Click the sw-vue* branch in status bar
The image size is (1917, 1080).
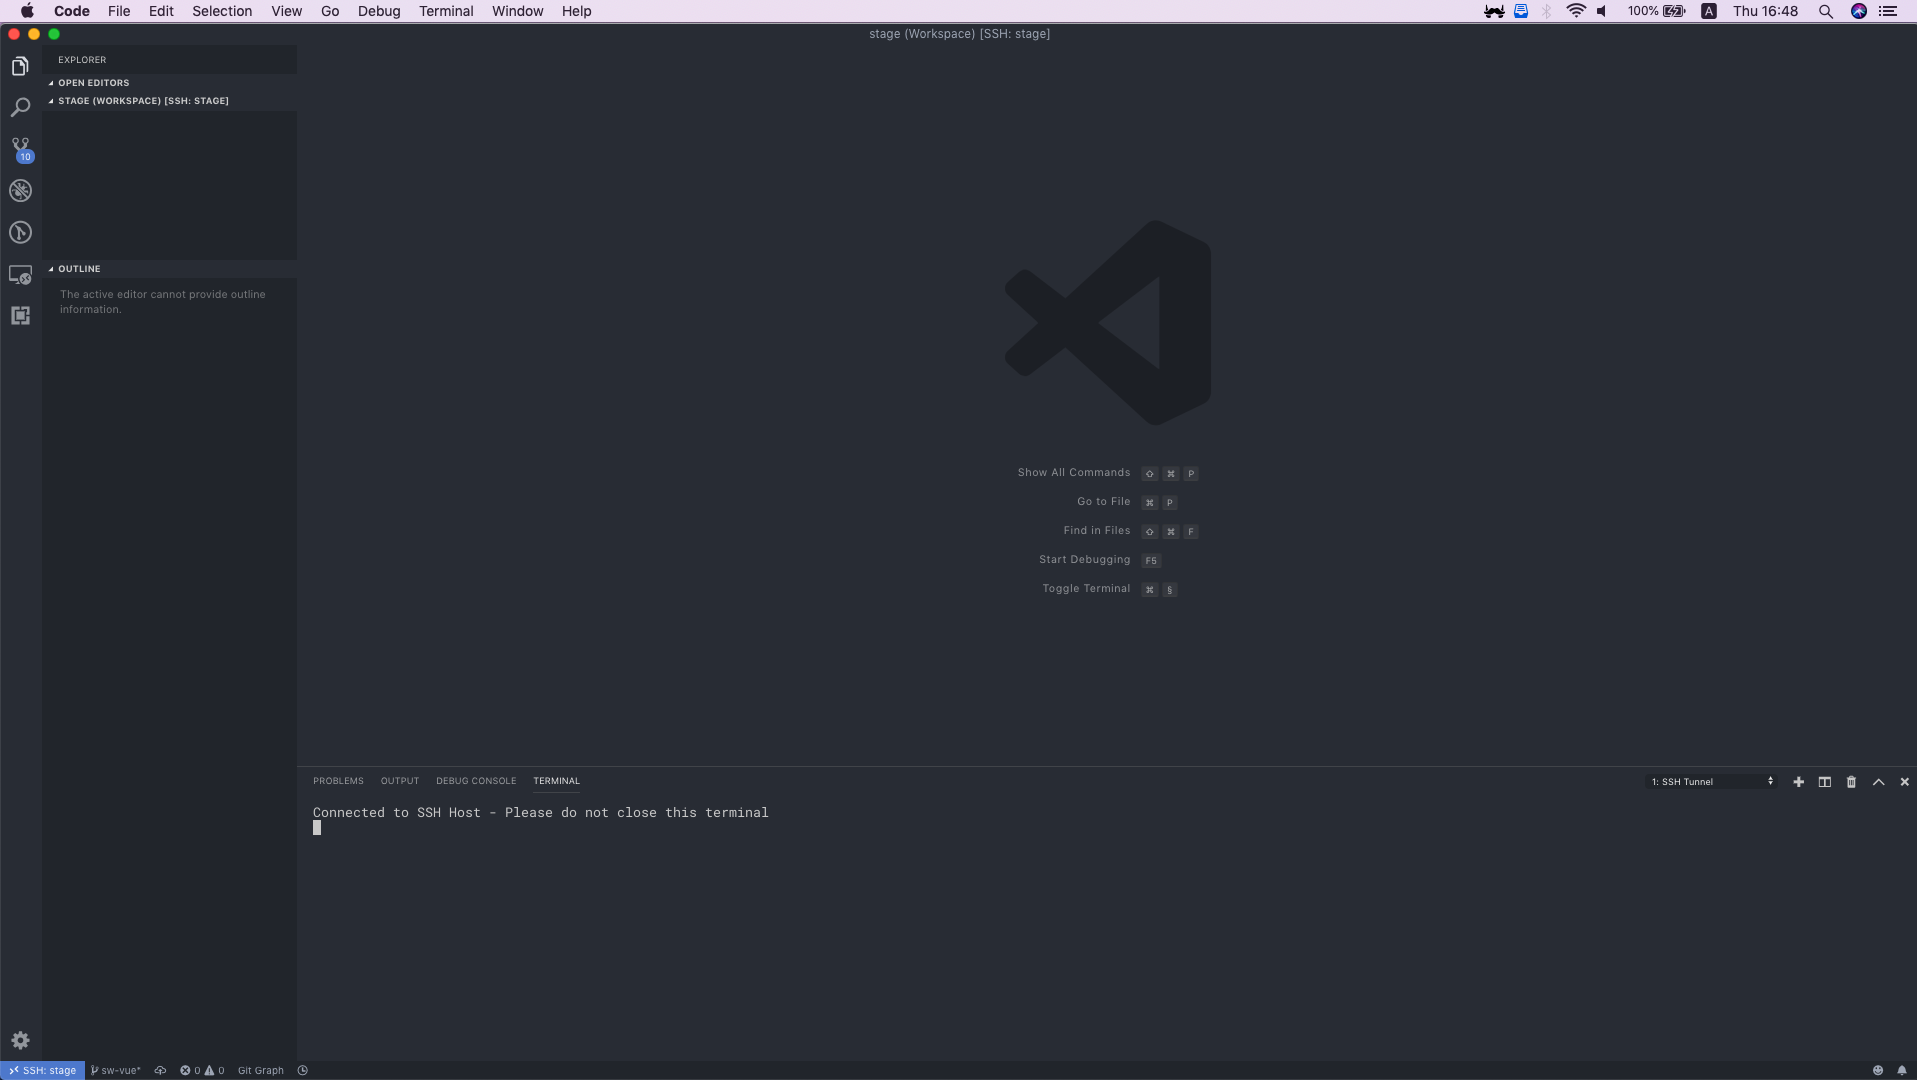pyautogui.click(x=115, y=1070)
